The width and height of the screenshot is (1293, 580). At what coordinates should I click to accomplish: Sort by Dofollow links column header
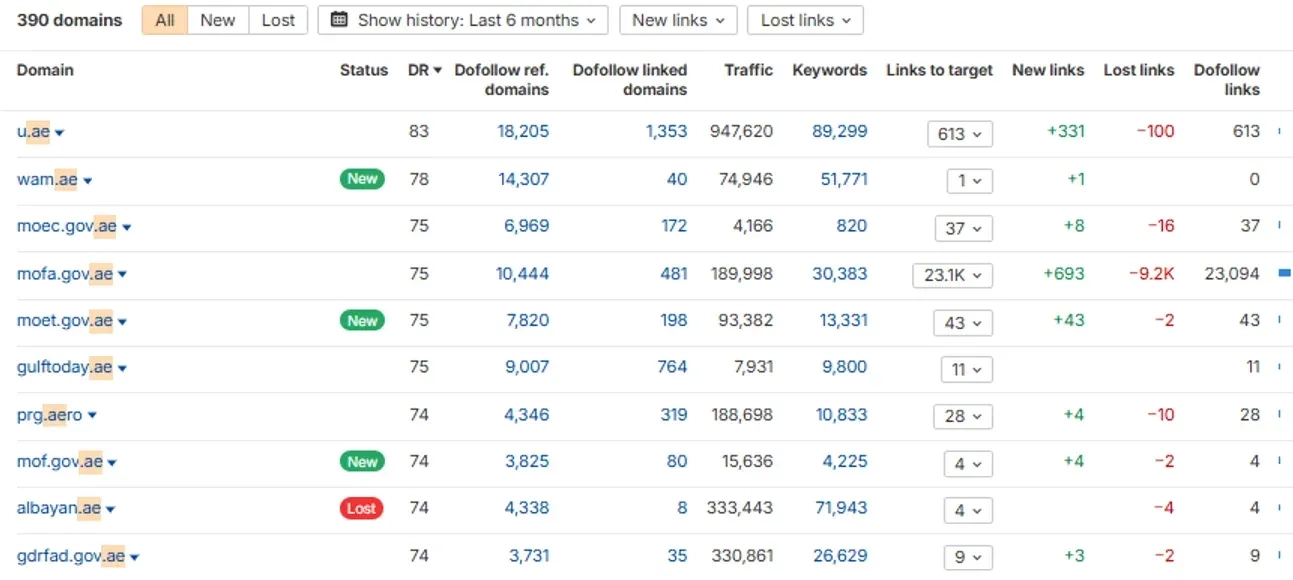[1227, 80]
